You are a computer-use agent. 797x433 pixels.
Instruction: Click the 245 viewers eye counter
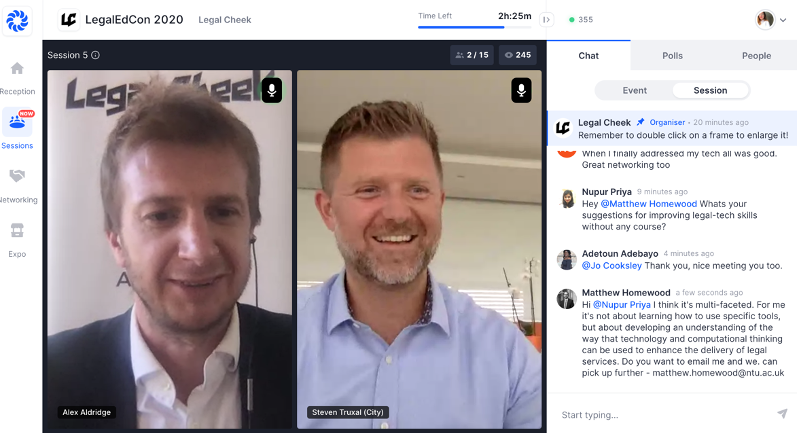pos(516,55)
